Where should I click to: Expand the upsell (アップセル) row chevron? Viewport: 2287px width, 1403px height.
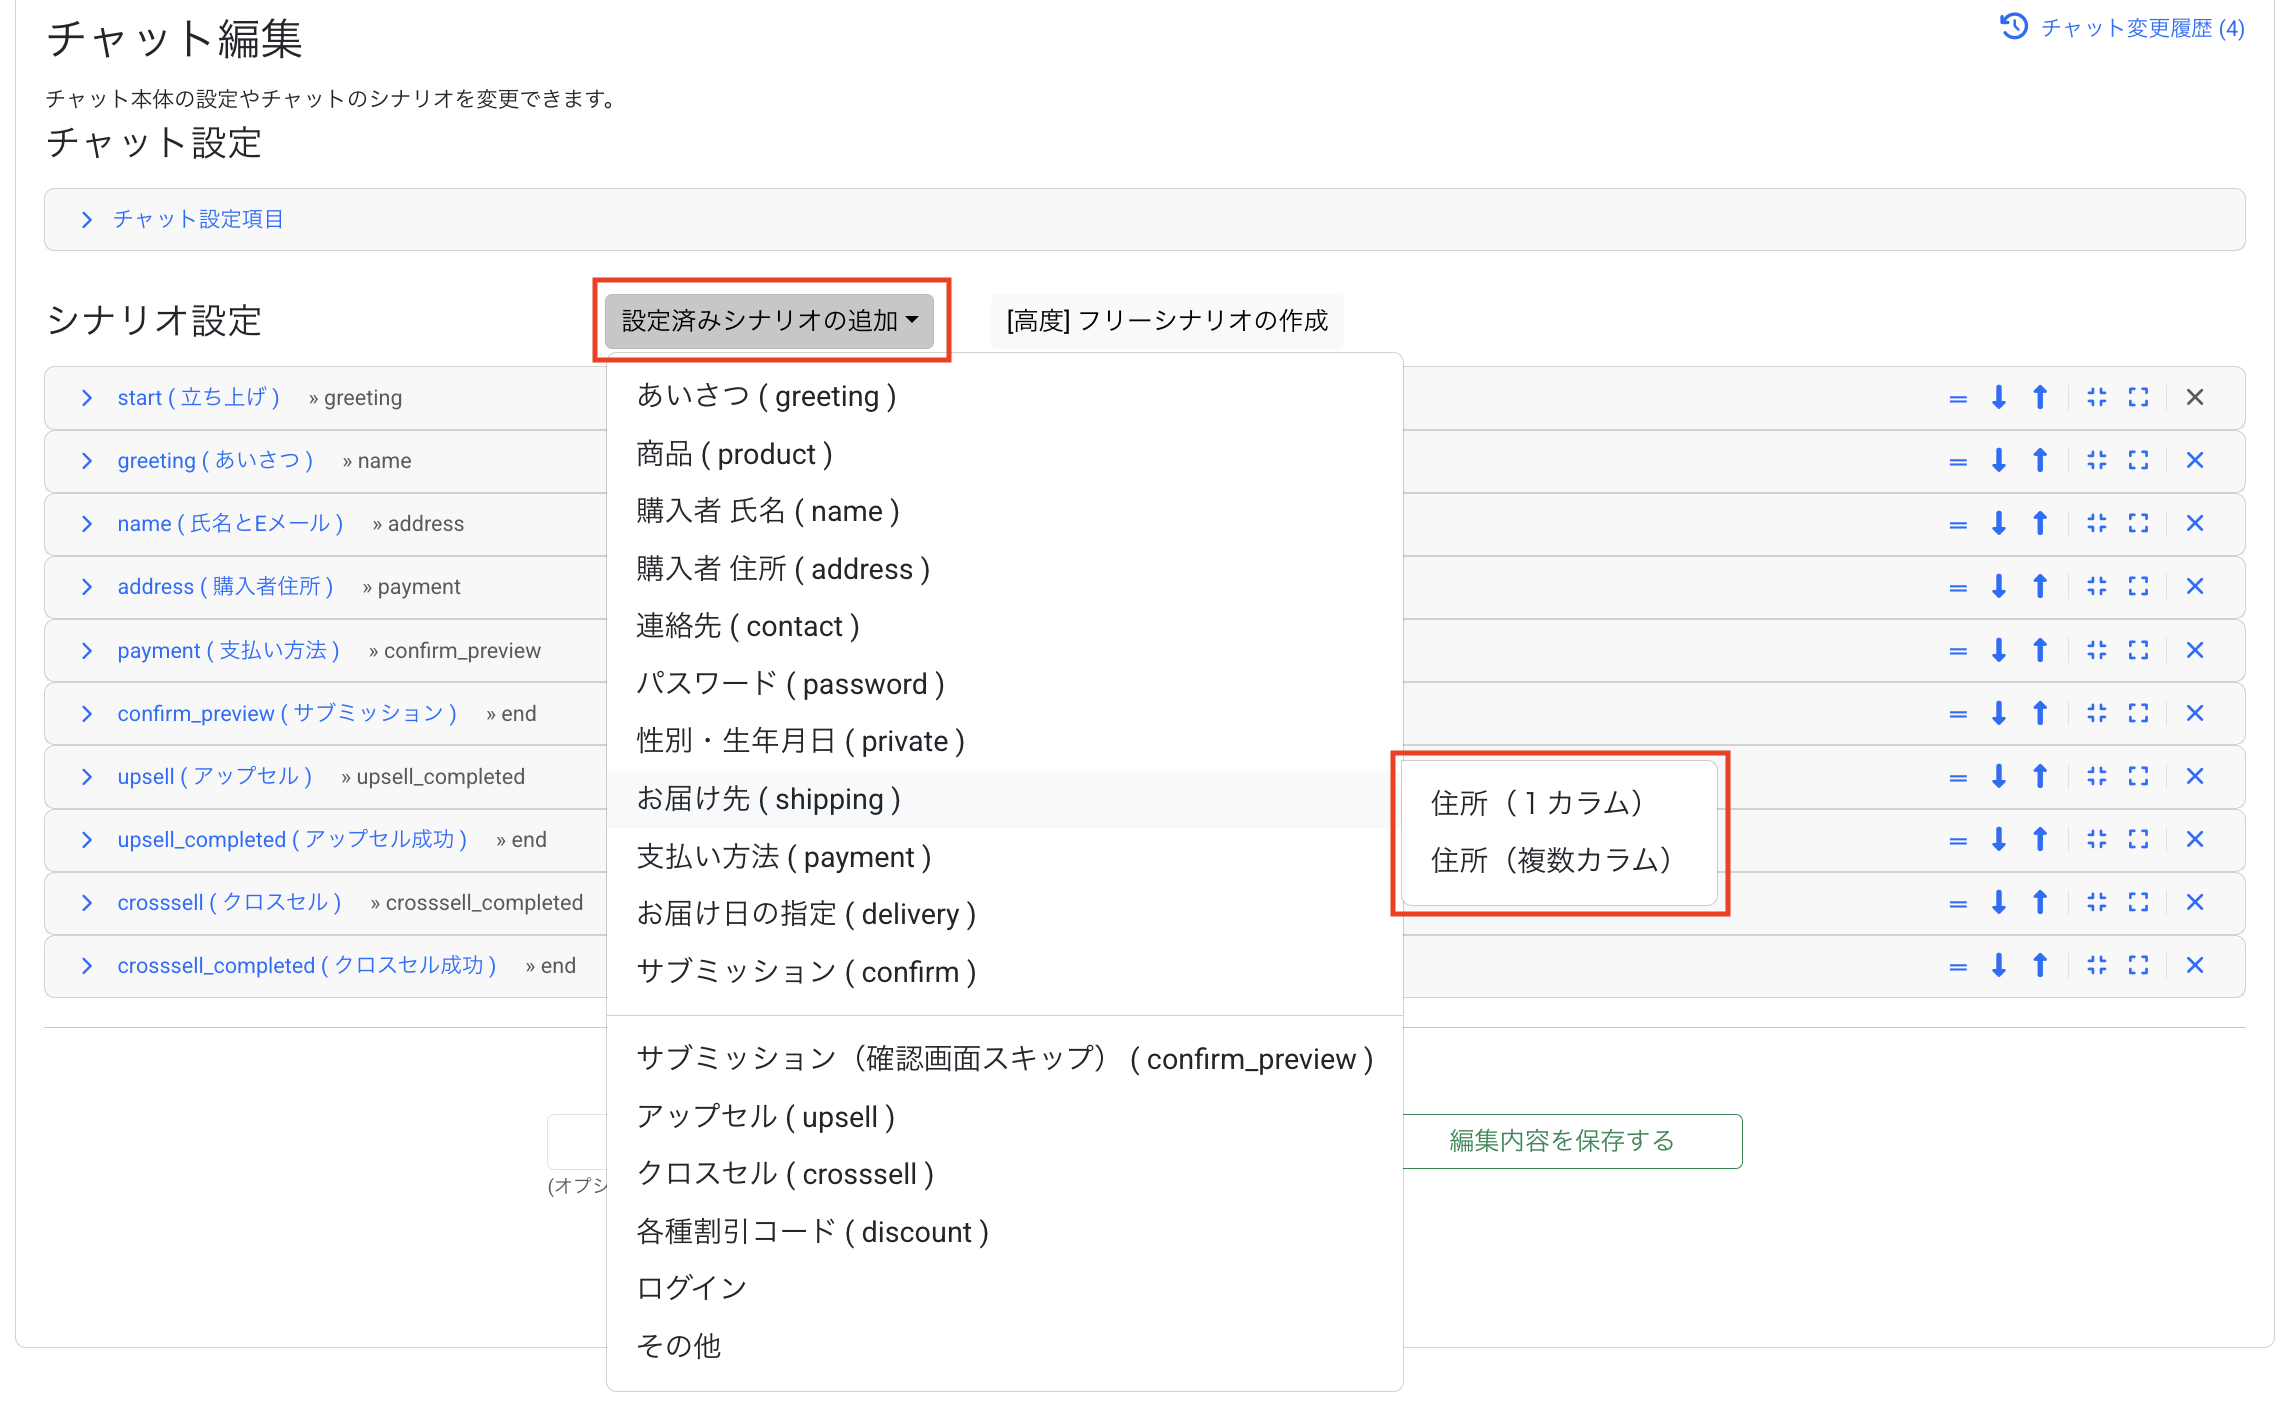87,777
